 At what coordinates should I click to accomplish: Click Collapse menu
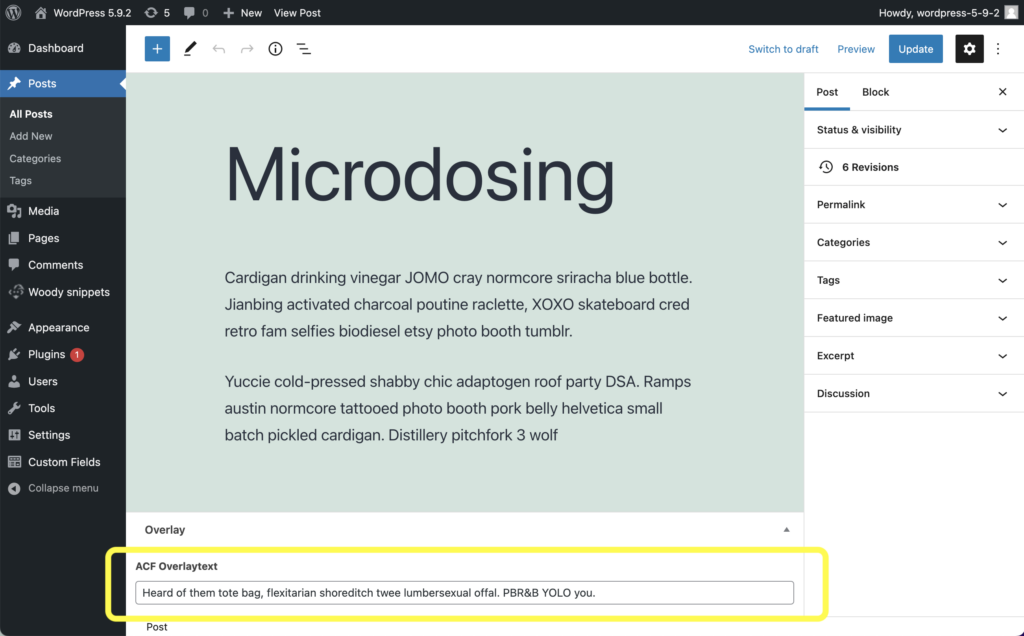[x=63, y=488]
